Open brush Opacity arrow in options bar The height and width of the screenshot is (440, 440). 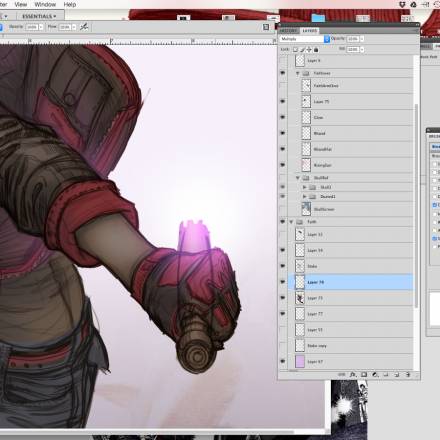pyautogui.click(x=41, y=27)
